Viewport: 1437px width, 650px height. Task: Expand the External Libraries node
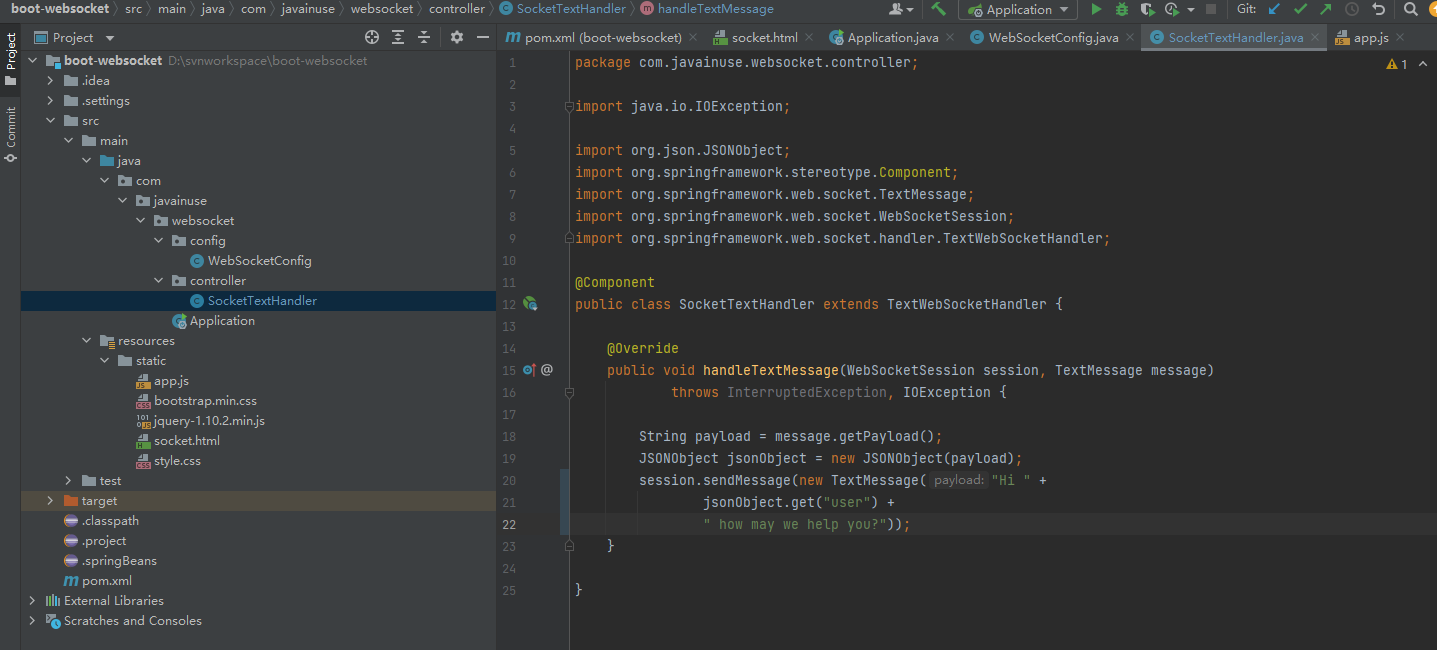pos(32,601)
